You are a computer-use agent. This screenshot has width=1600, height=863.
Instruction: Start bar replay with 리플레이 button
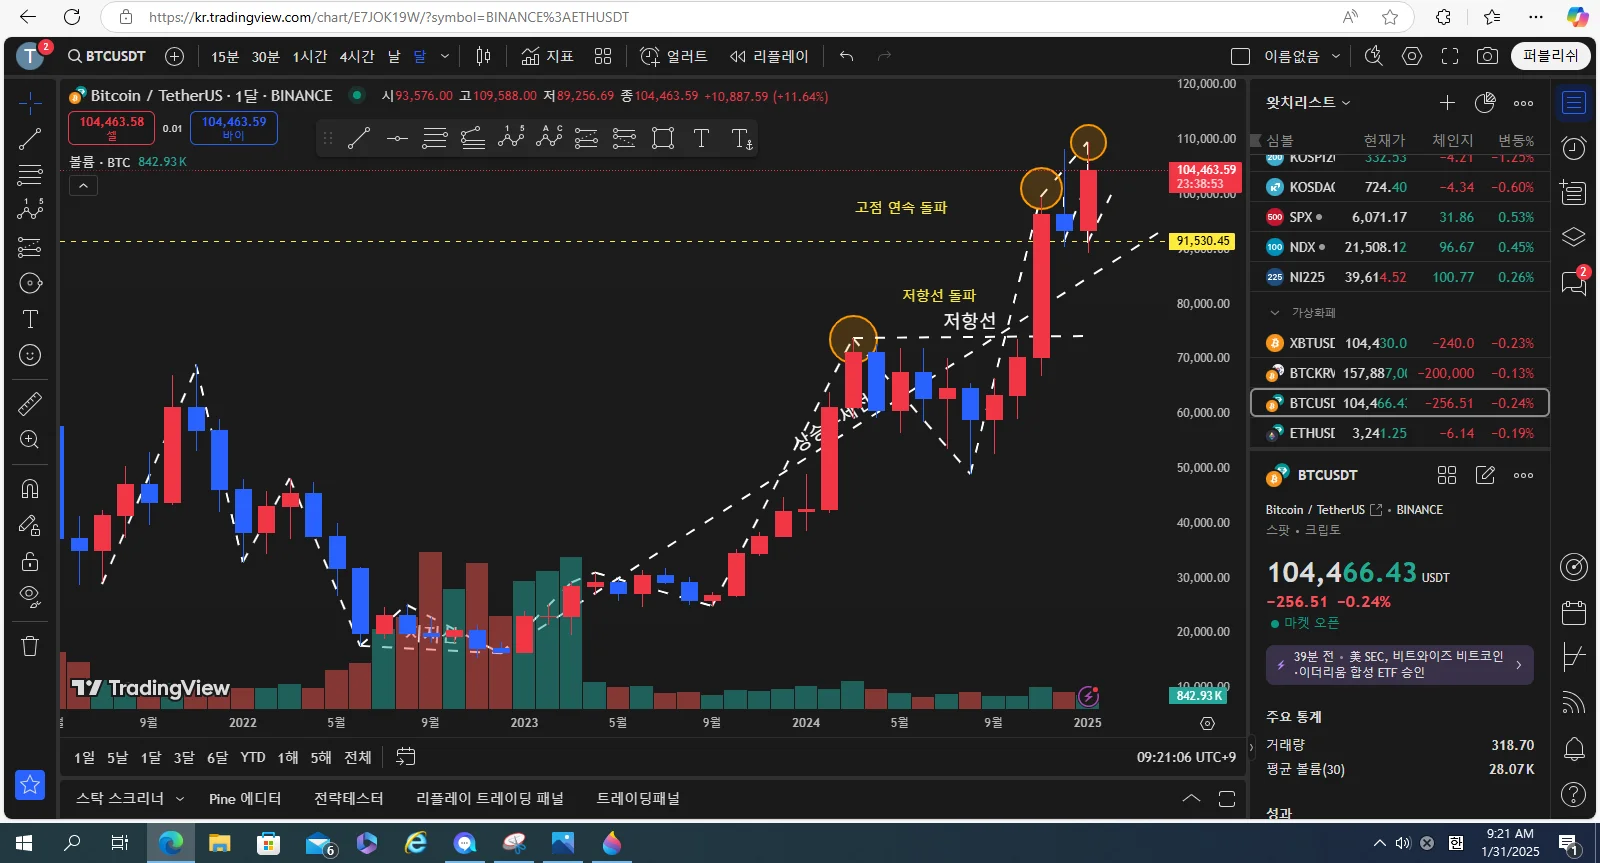click(x=768, y=56)
